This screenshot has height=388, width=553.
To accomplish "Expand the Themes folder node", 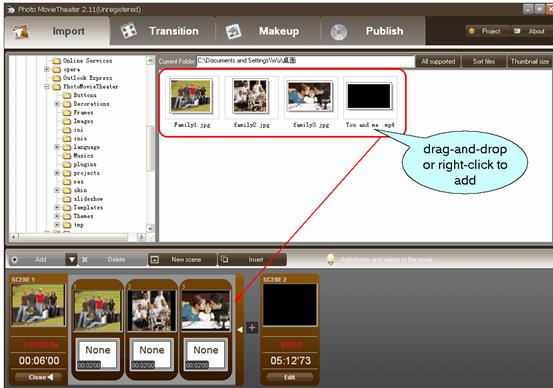I will click(57, 216).
